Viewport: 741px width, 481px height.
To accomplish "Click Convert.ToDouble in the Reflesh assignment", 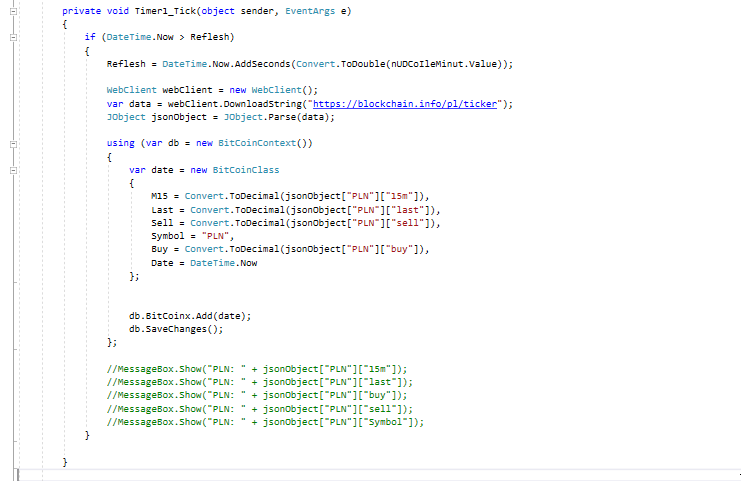I will (x=341, y=64).
